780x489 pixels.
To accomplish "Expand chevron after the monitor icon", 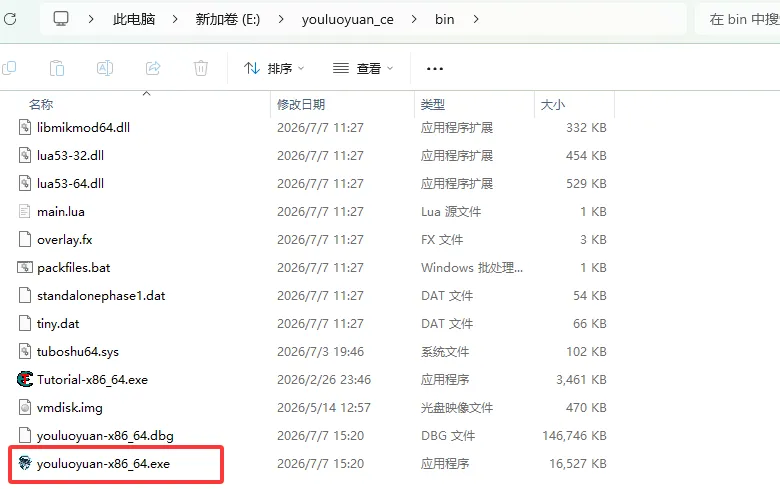I will 91,19.
